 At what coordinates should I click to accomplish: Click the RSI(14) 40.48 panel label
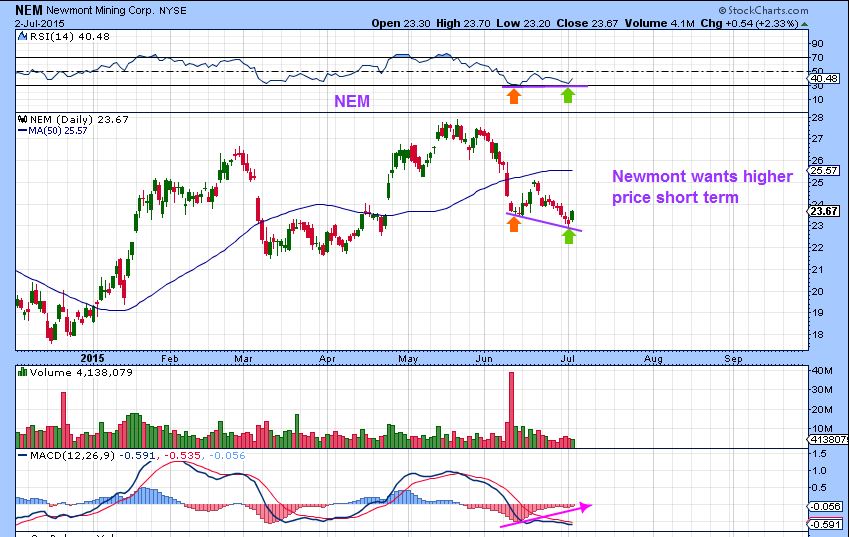coord(69,36)
